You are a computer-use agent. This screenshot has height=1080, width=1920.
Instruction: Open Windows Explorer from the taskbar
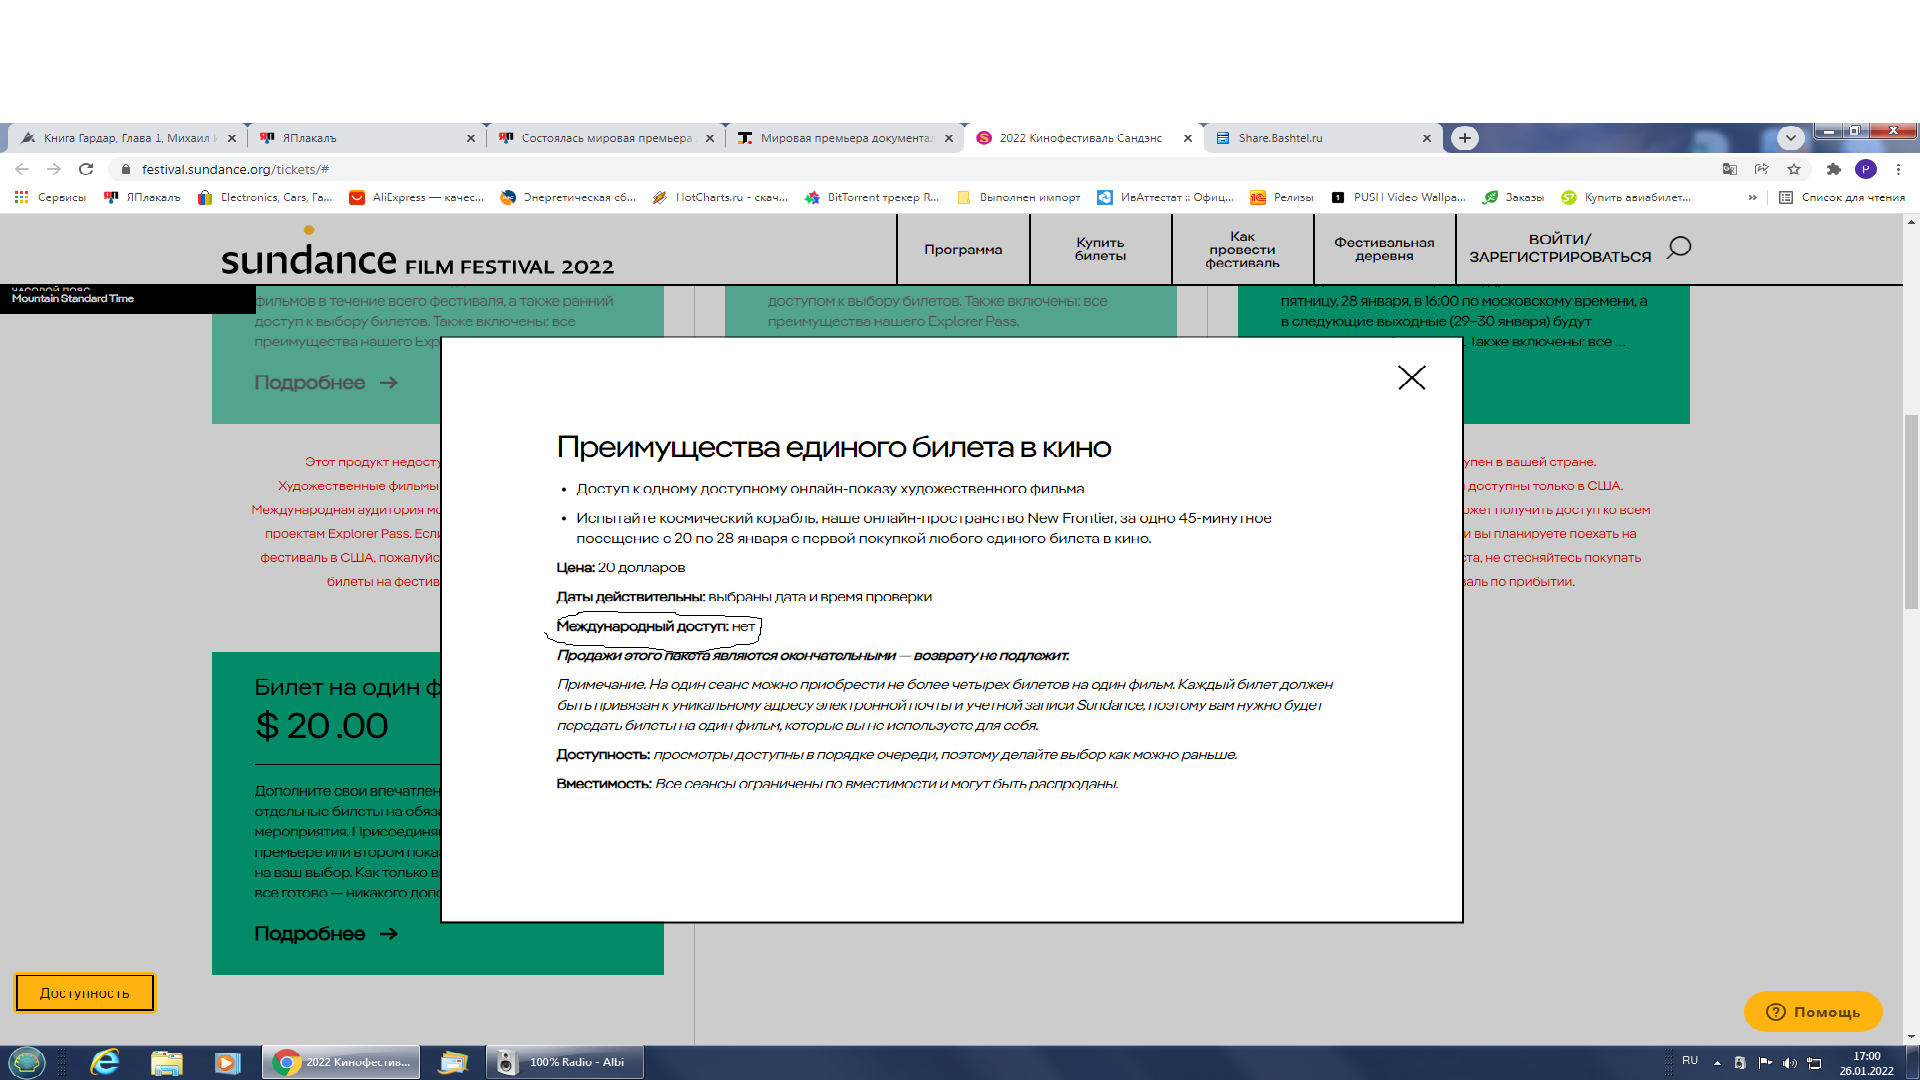(x=166, y=1062)
